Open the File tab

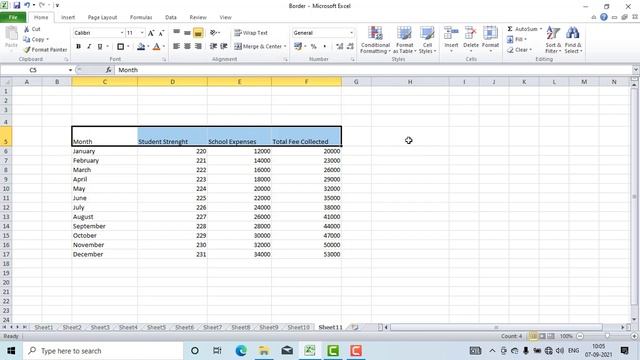[x=13, y=17]
